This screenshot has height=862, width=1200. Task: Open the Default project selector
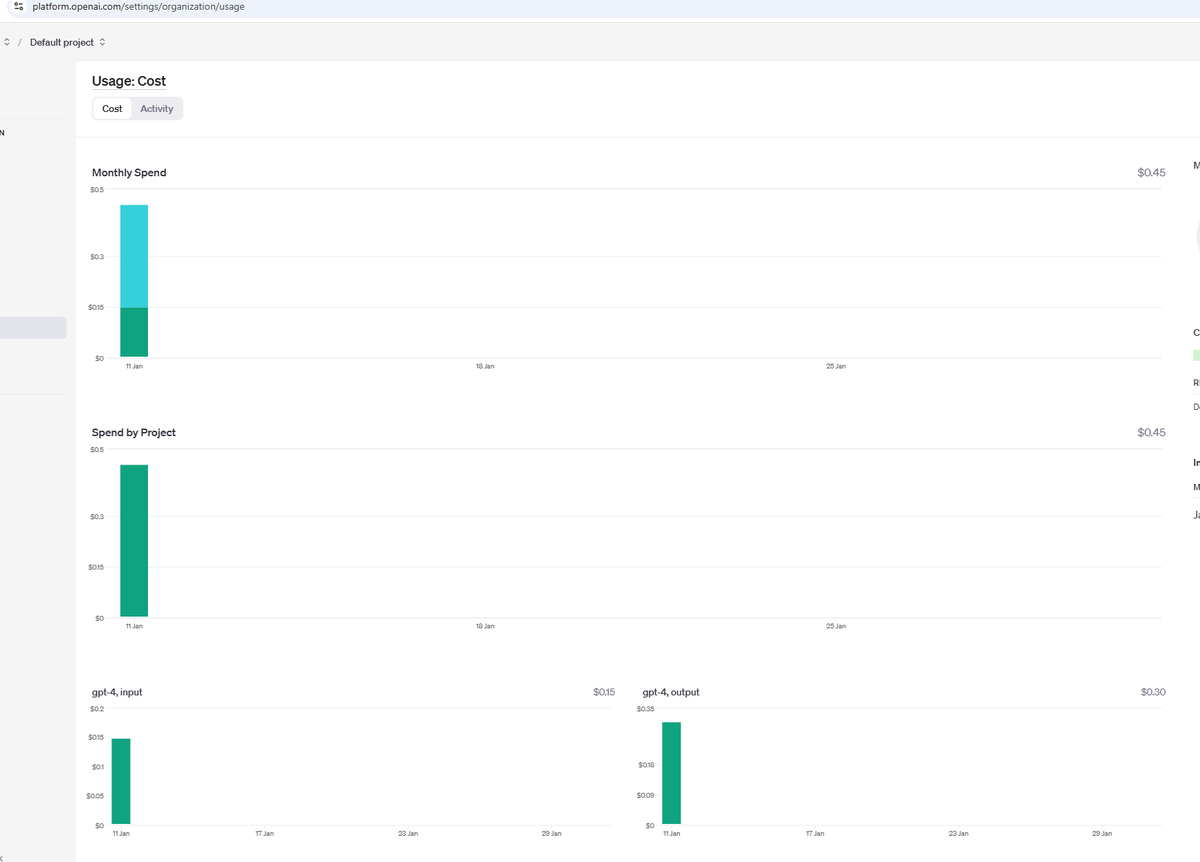pos(67,42)
